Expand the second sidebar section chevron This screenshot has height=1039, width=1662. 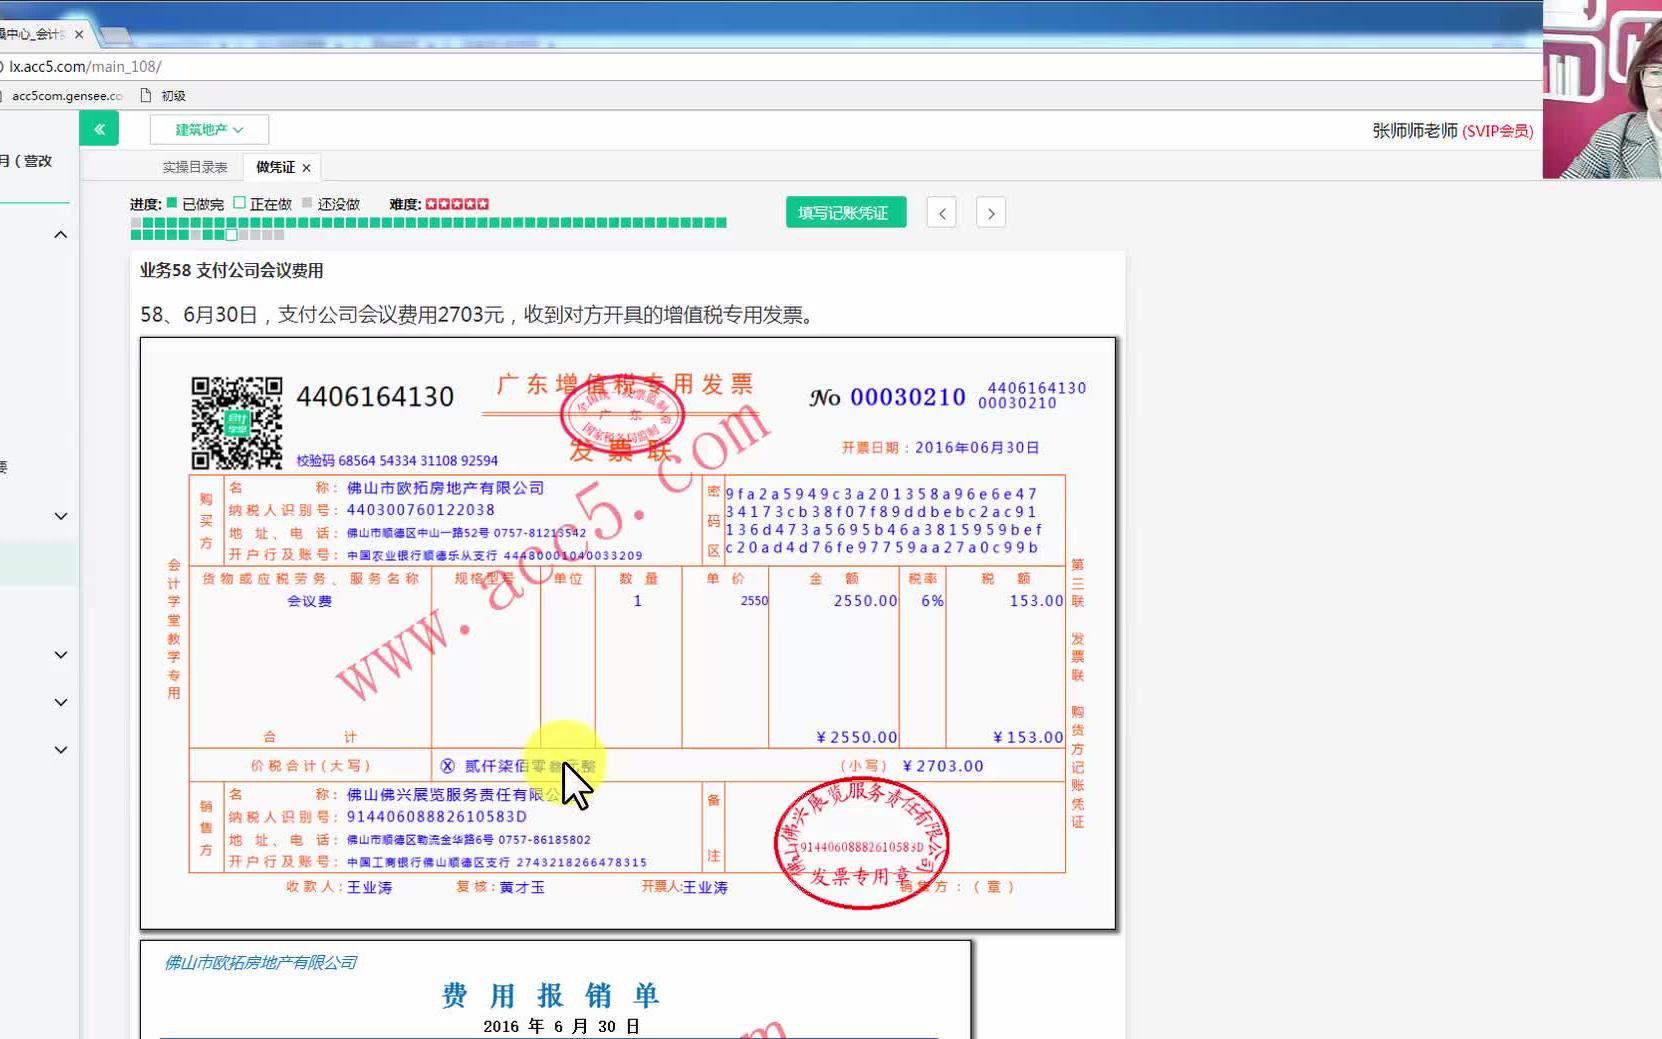click(x=61, y=516)
